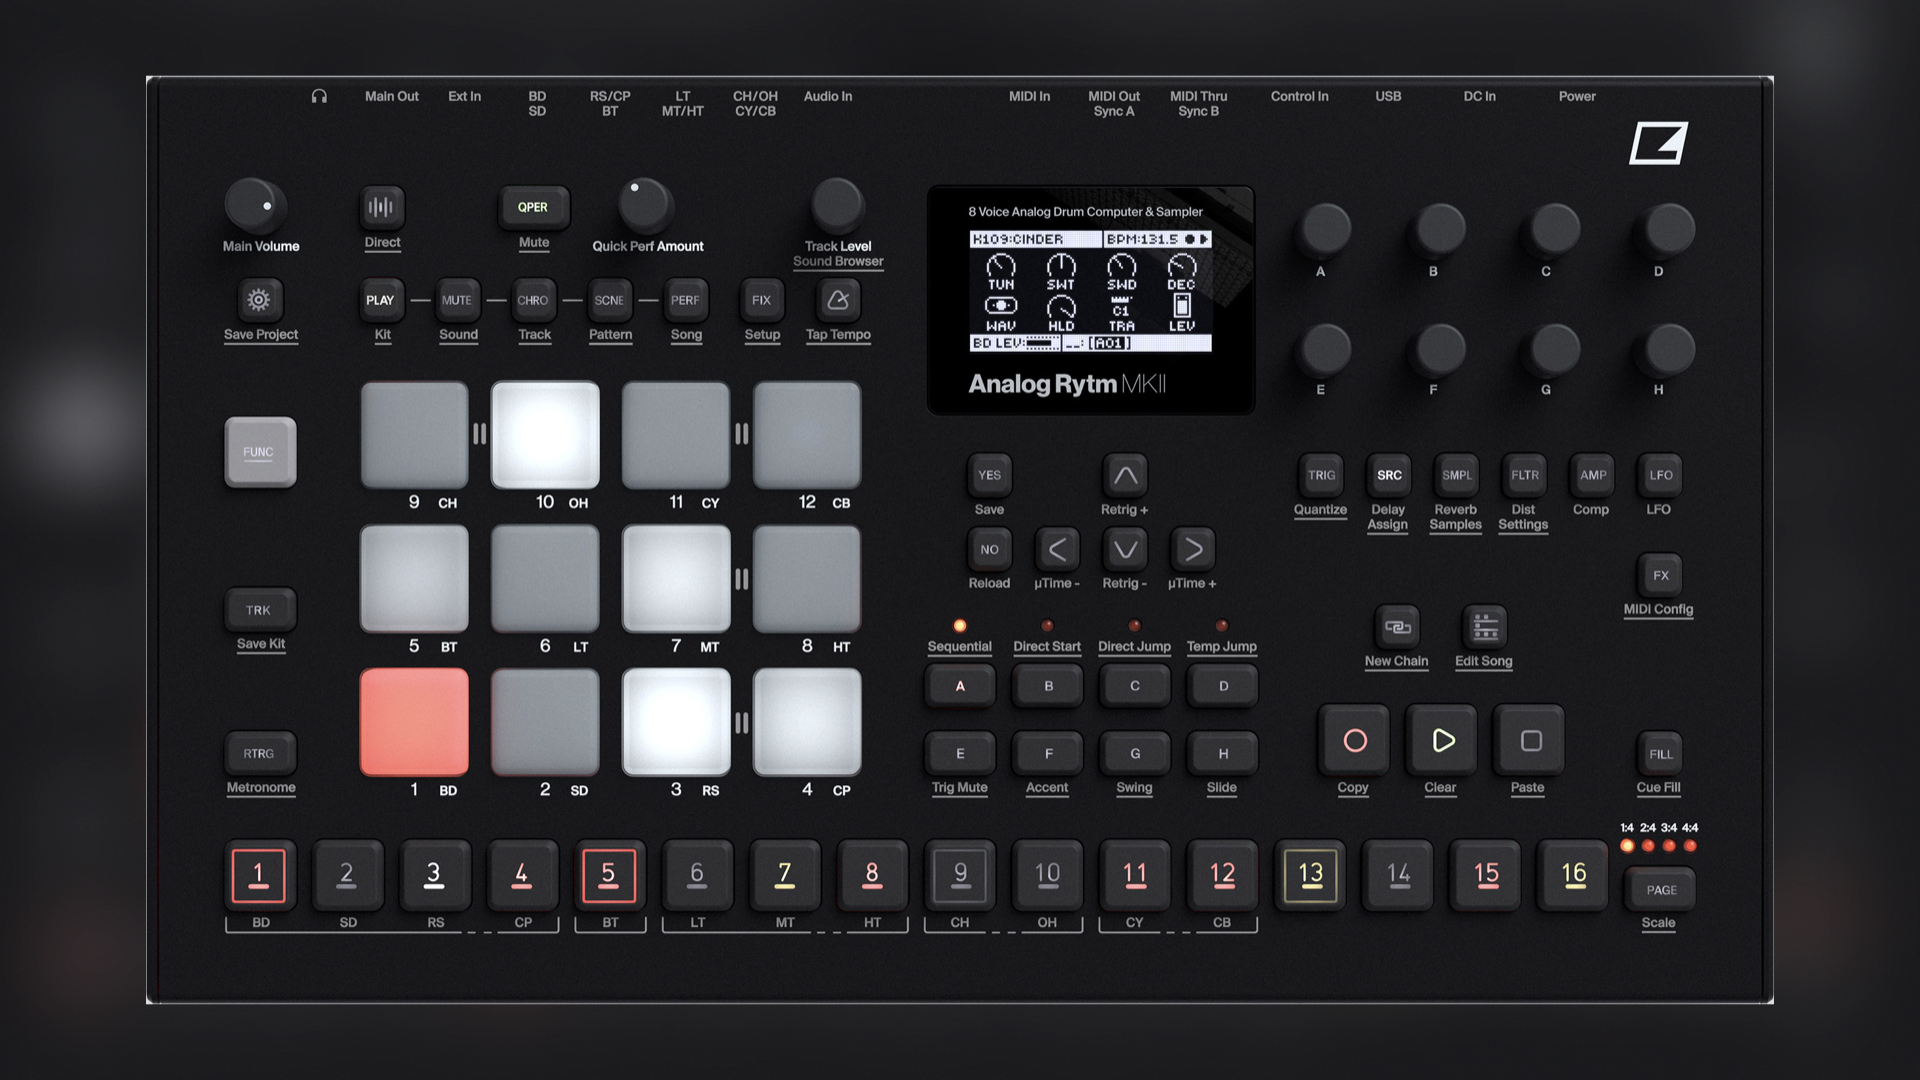1920x1080 pixels.
Task: Toggle sequencer step 1 BD
Action: (258, 875)
